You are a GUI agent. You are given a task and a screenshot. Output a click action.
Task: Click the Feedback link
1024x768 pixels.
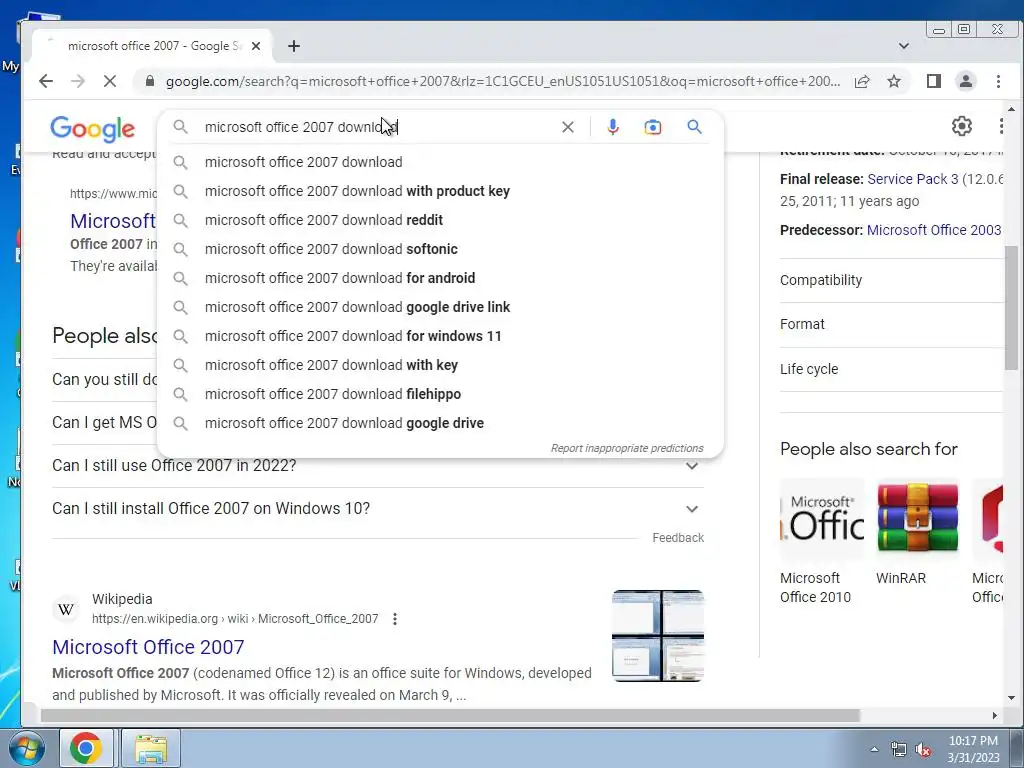678,537
